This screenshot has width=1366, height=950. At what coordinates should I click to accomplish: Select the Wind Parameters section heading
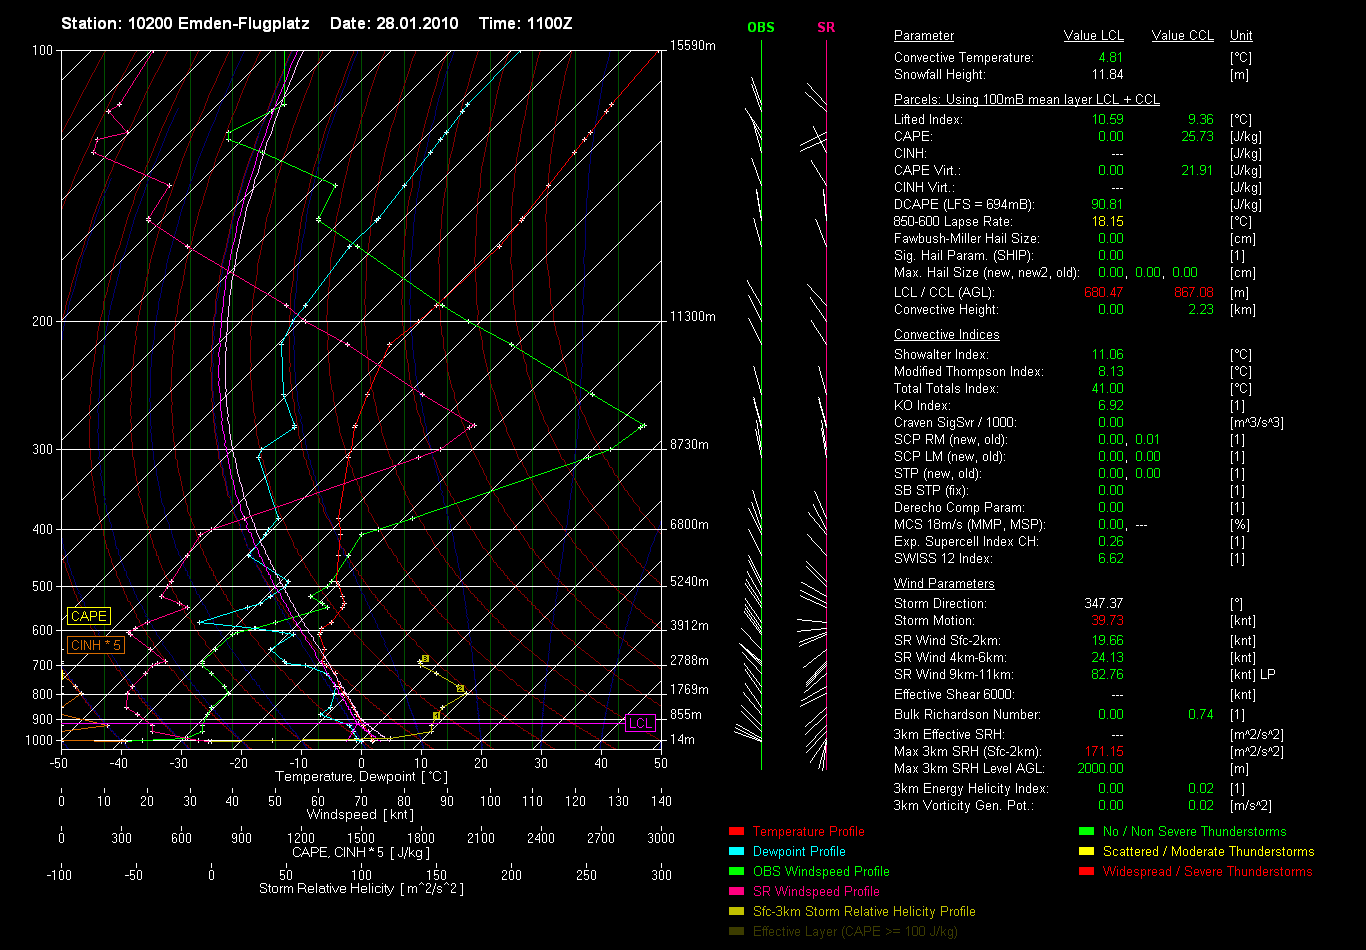click(944, 584)
